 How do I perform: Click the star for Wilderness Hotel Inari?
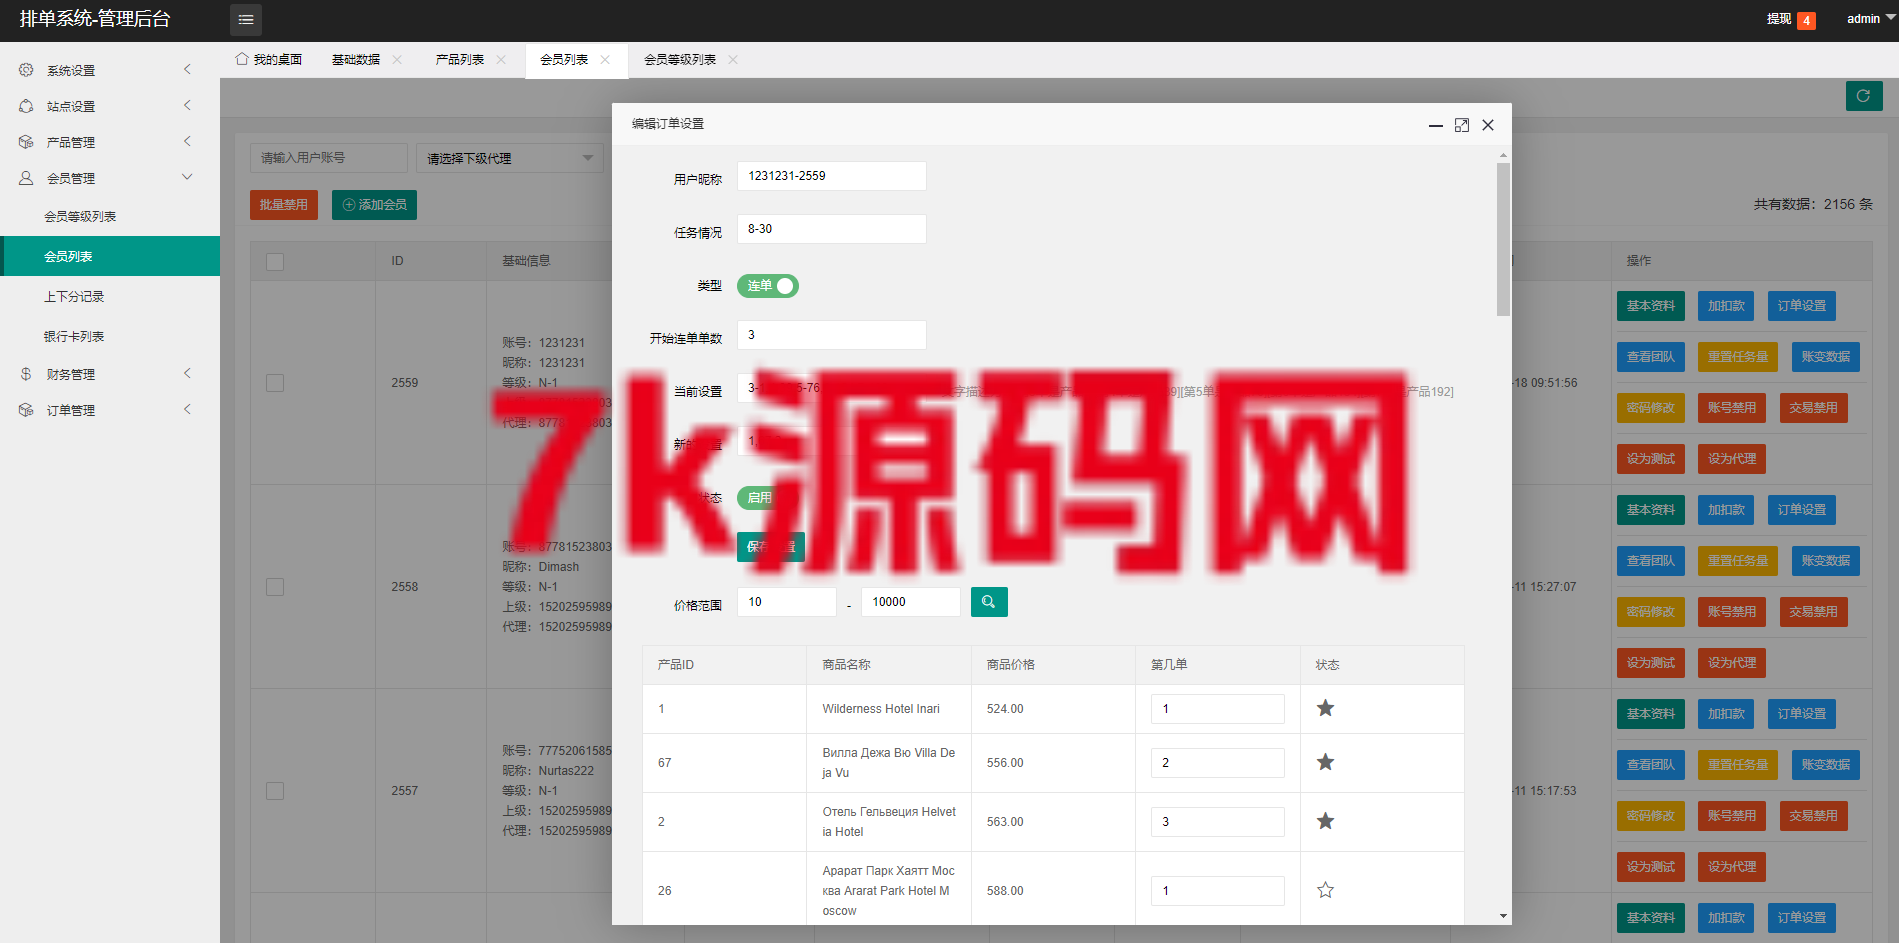coord(1325,708)
